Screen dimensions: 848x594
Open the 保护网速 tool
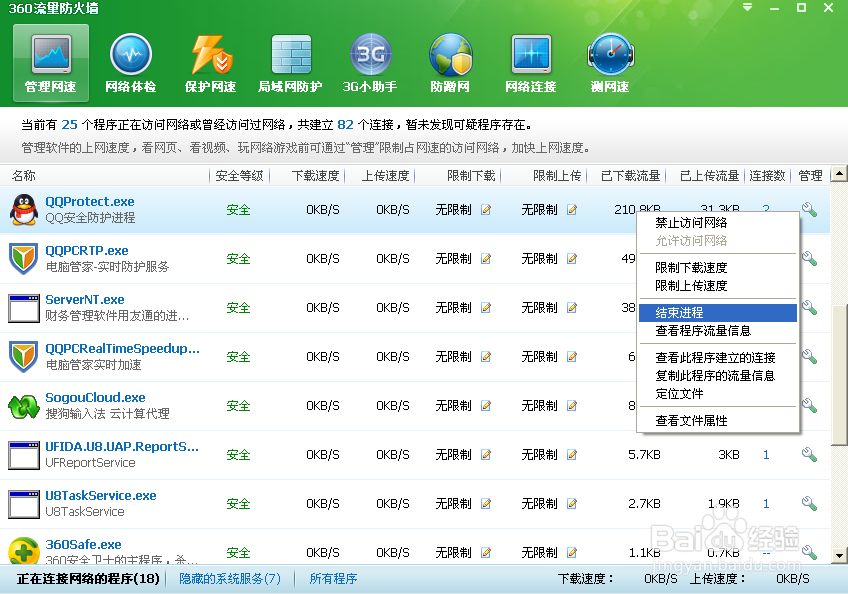210,63
